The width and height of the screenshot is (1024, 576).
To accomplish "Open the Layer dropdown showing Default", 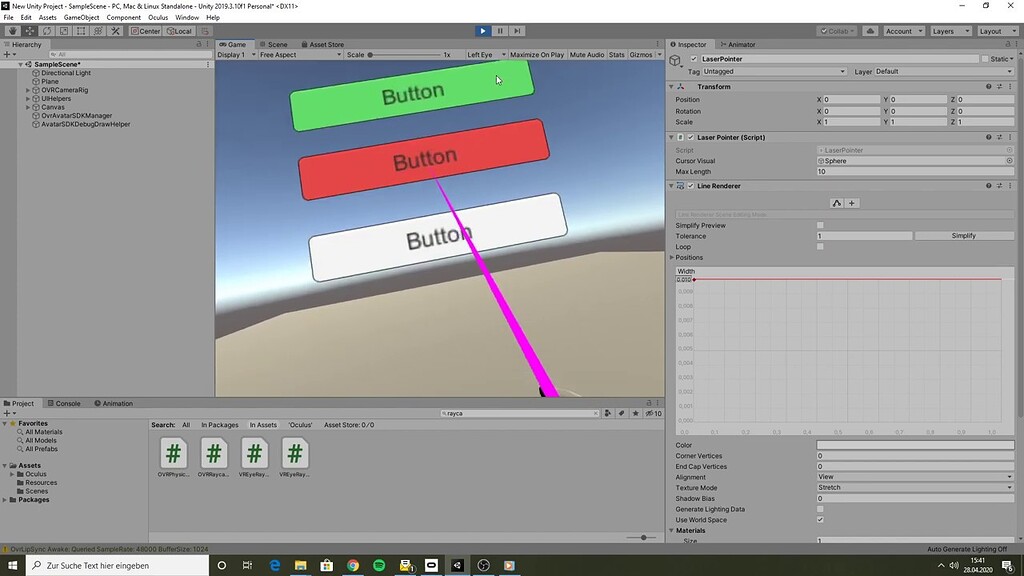I will [x=940, y=71].
